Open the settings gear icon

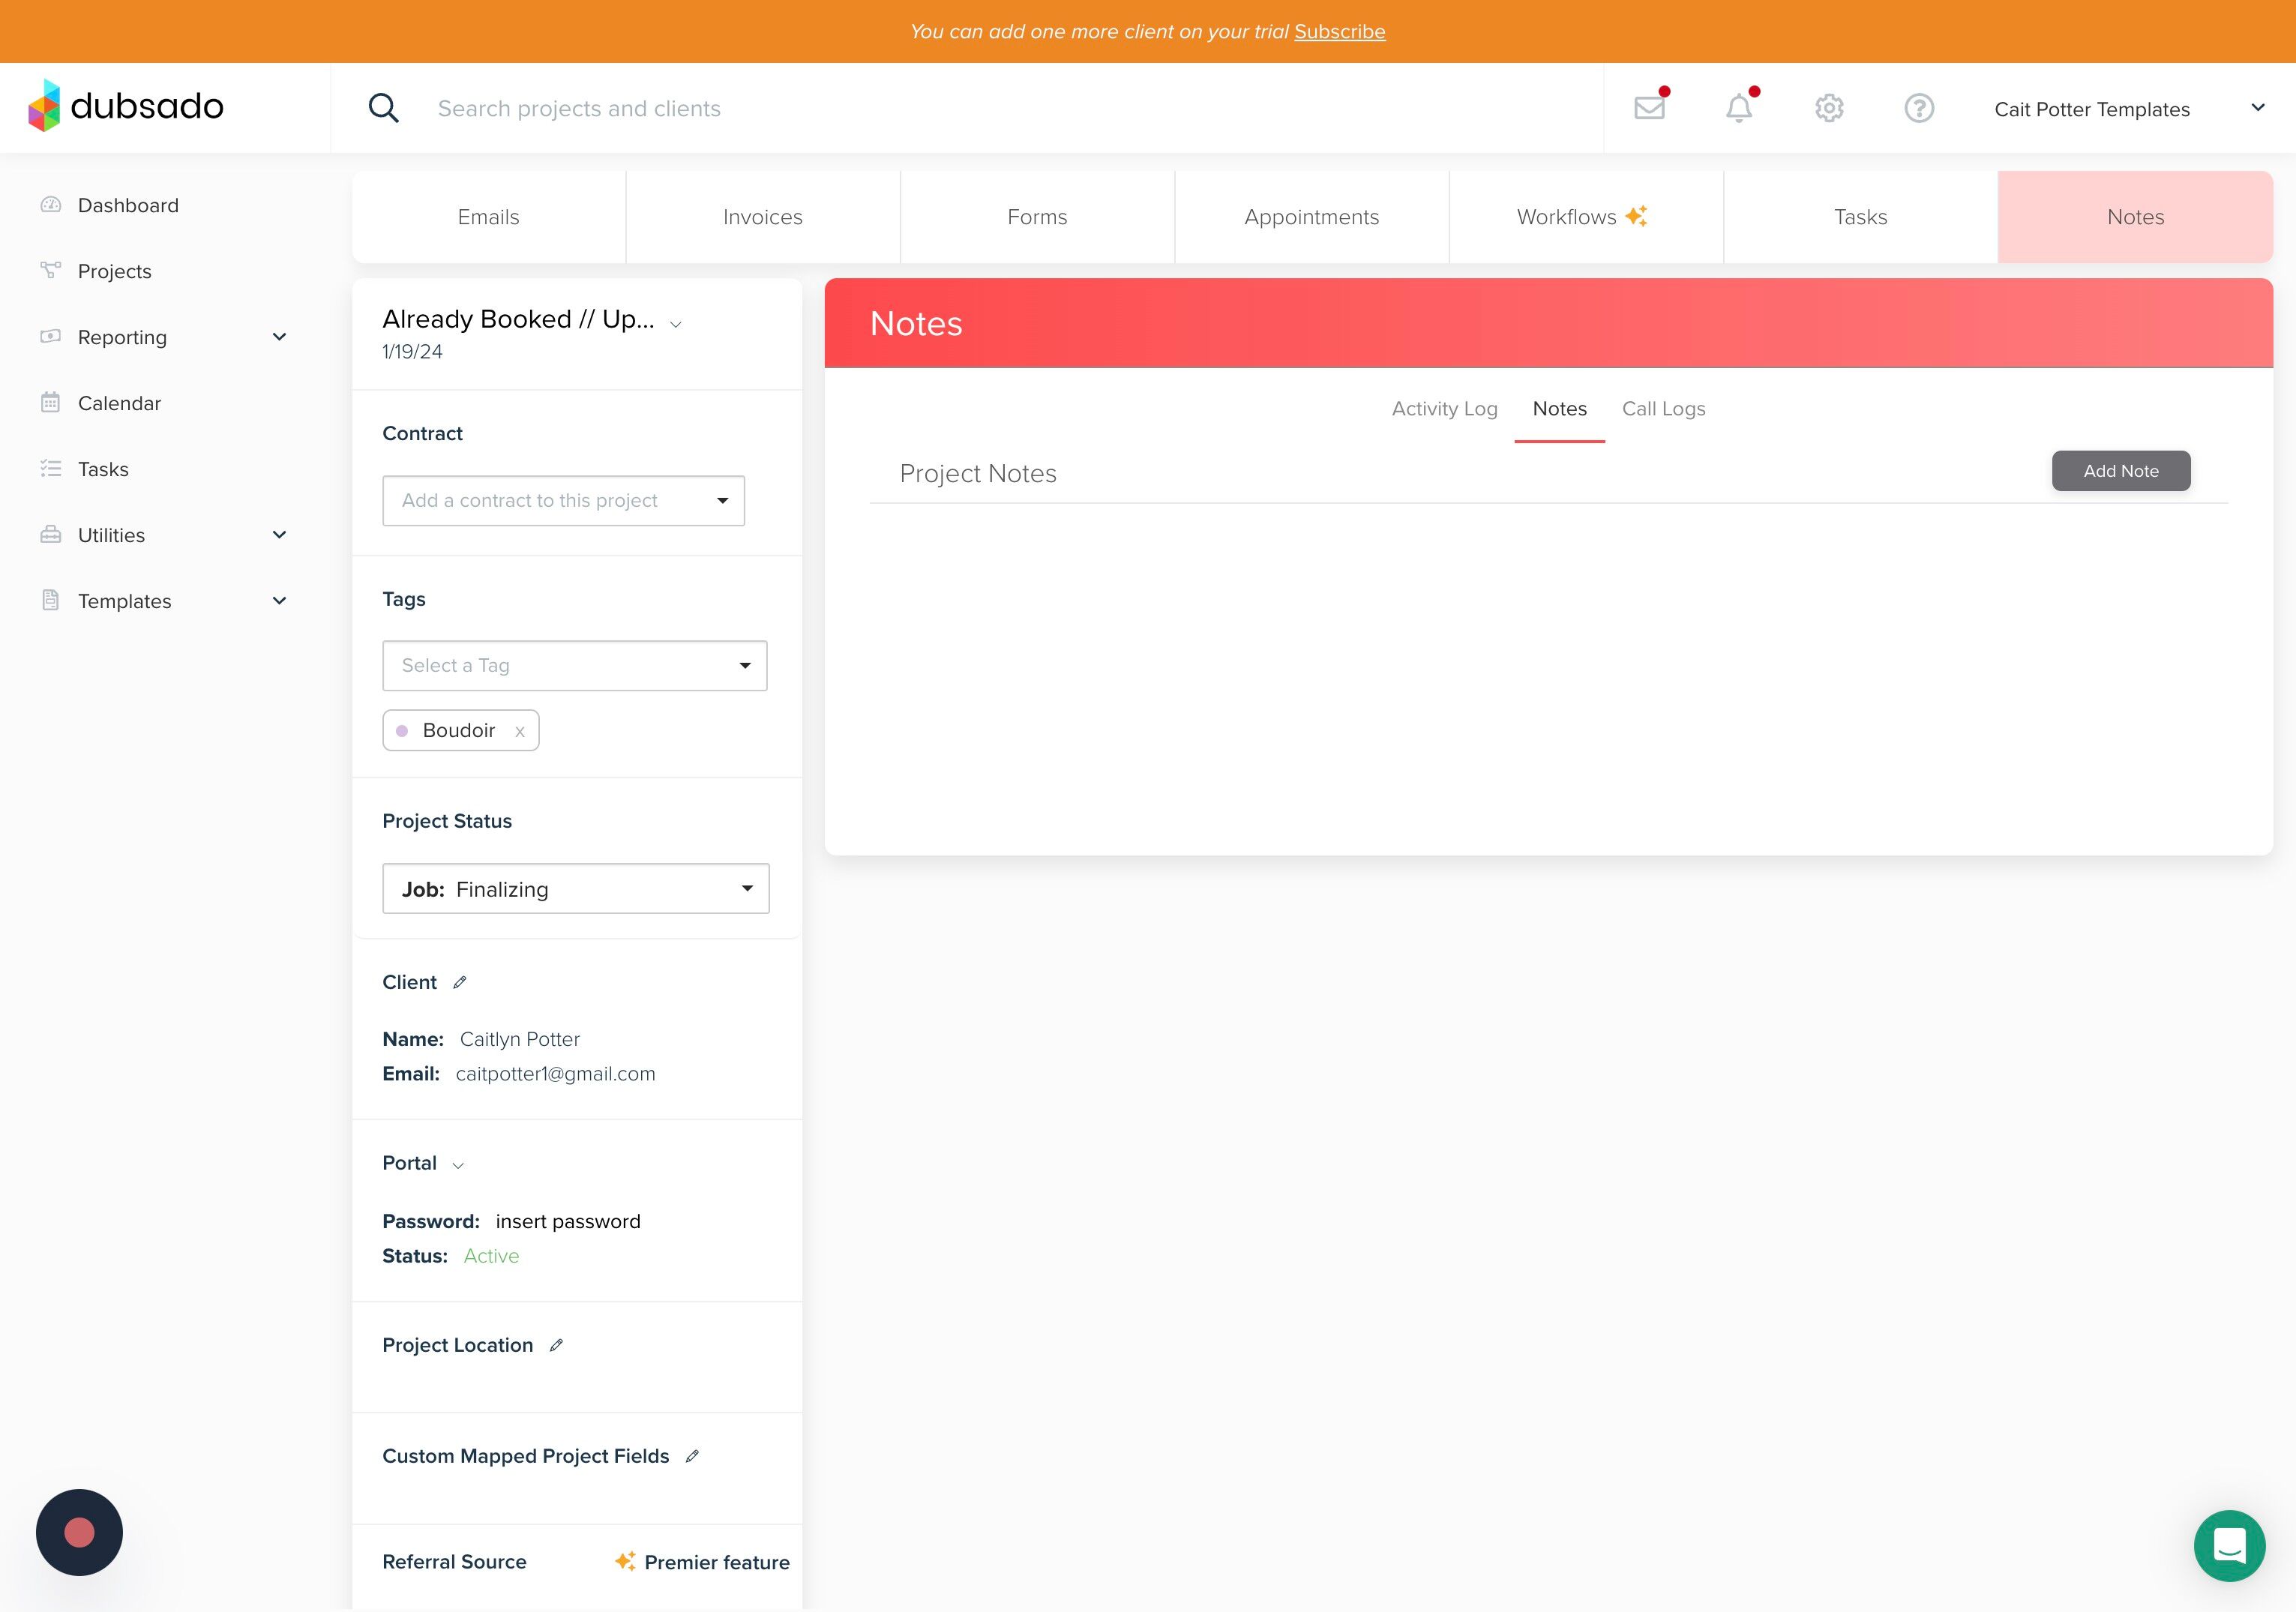(1829, 108)
